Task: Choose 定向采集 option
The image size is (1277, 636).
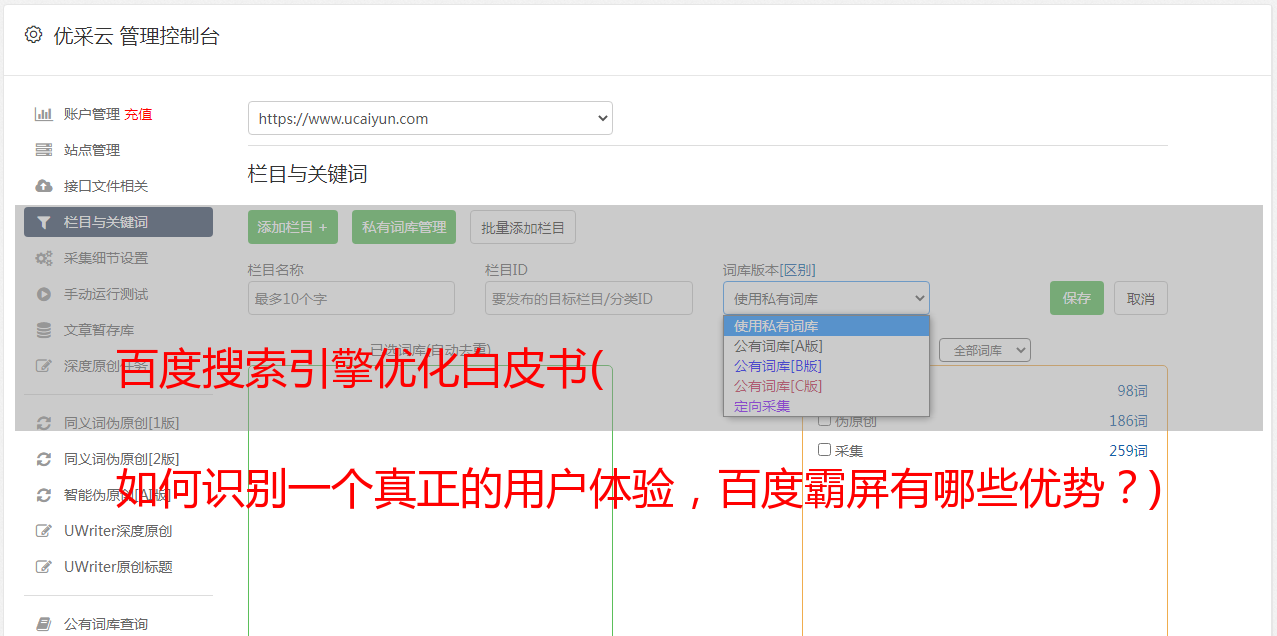Action: coord(826,406)
